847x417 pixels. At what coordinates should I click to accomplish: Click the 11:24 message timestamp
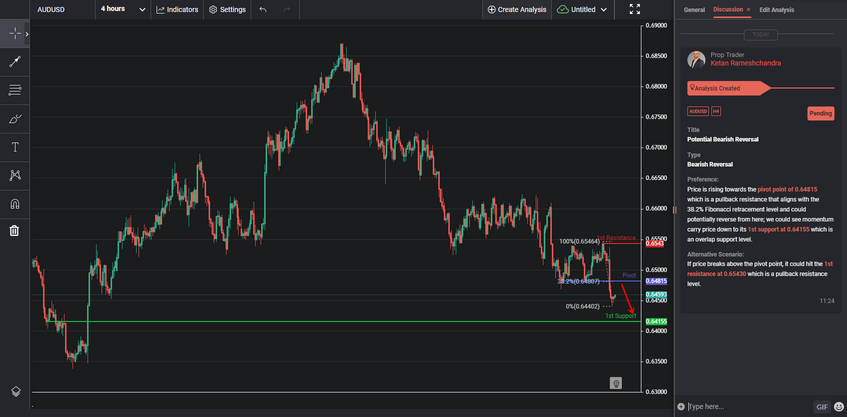tap(826, 301)
